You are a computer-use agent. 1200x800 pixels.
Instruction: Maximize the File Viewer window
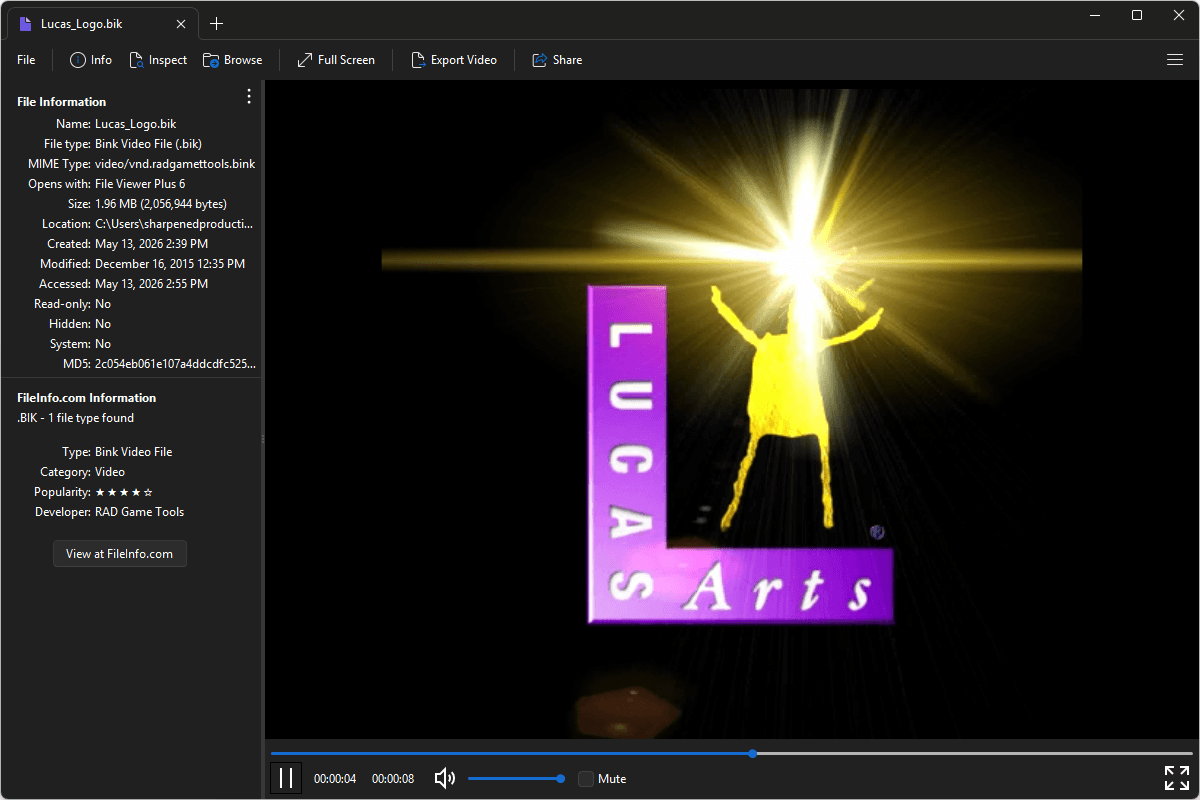coord(1137,15)
